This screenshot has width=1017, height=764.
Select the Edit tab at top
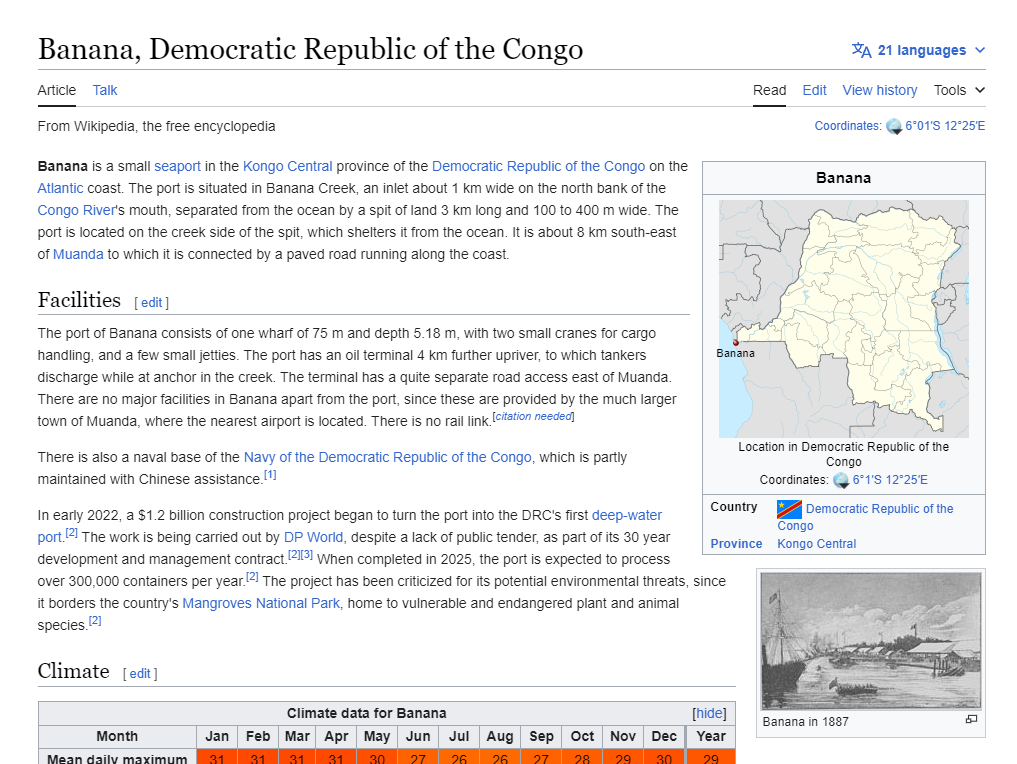pyautogui.click(x=814, y=90)
